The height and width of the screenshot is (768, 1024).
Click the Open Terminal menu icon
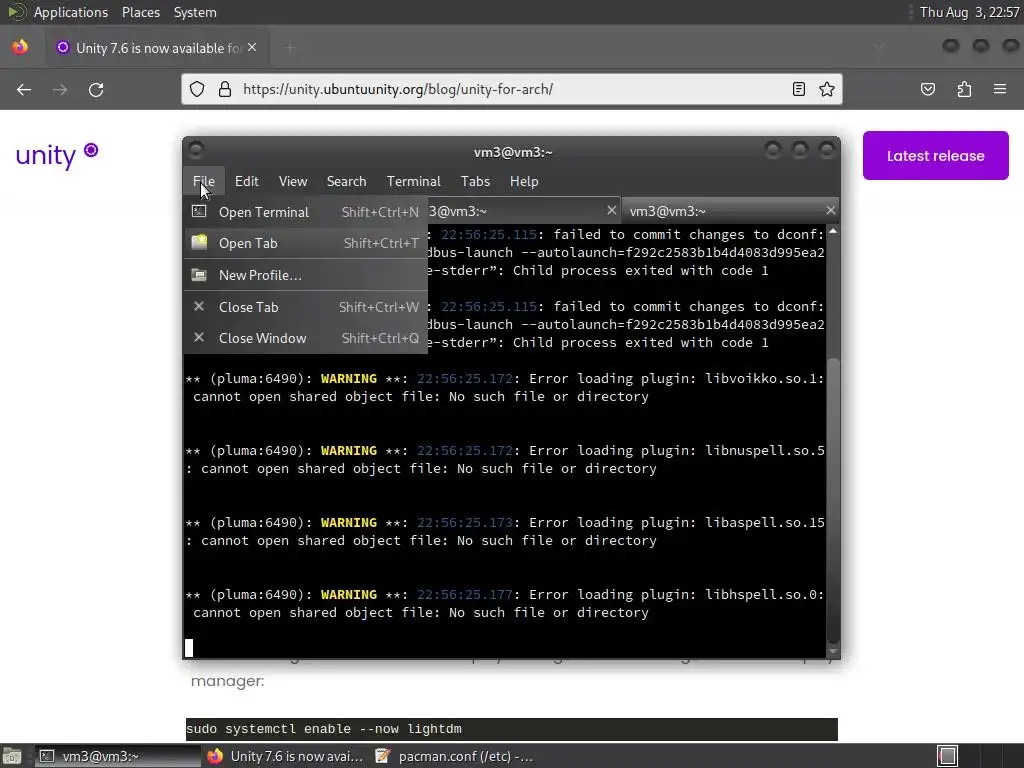point(199,211)
